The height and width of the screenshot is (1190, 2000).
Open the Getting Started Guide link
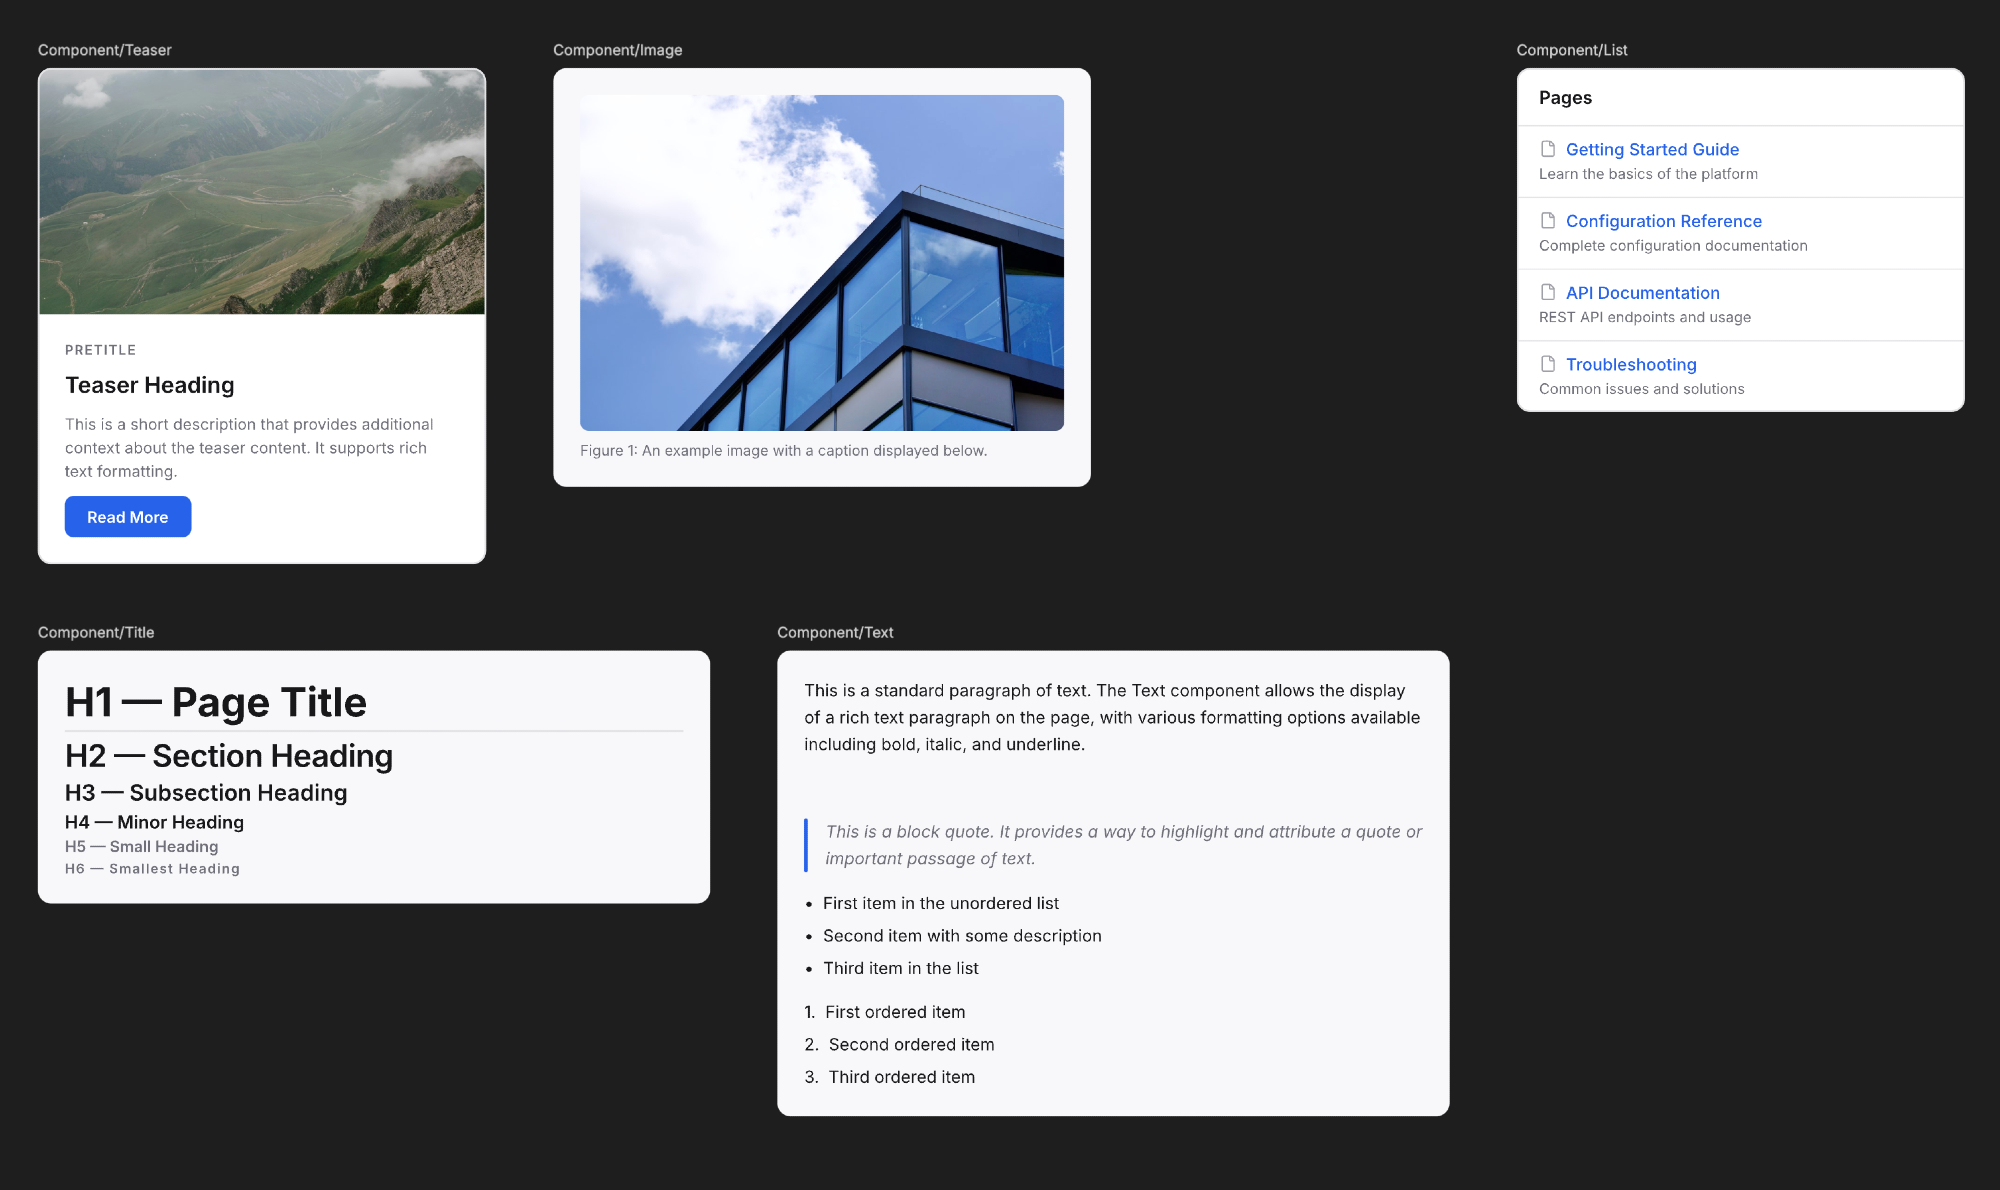(x=1652, y=149)
